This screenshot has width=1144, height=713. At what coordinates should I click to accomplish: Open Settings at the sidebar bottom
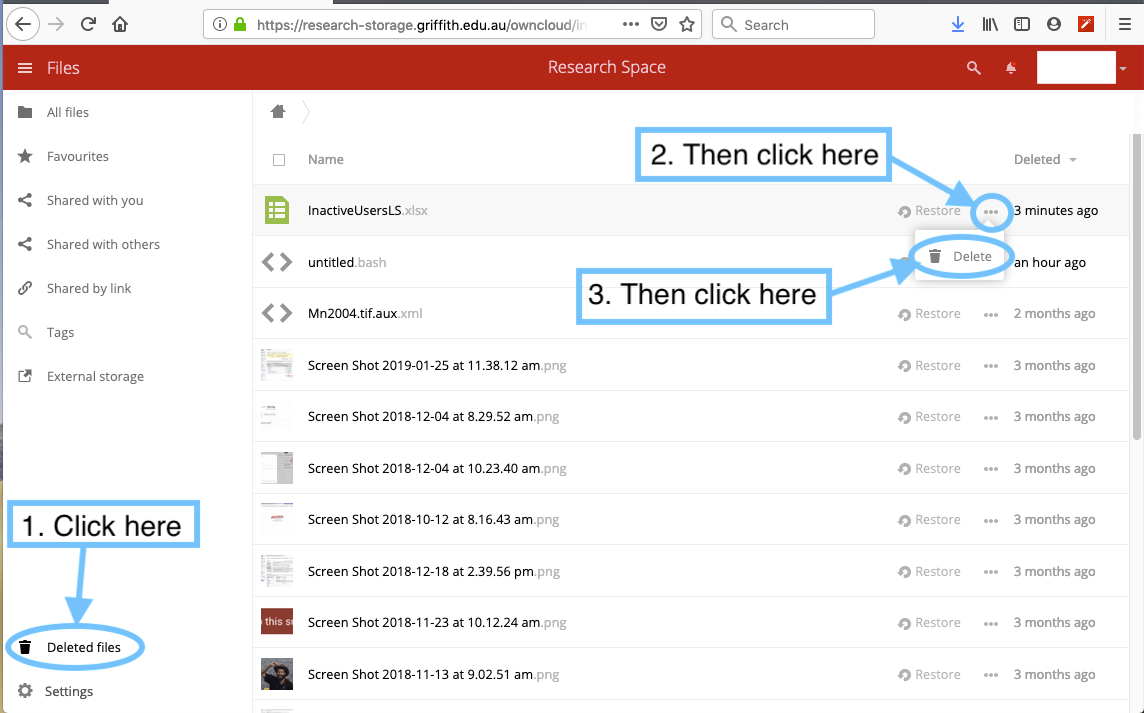pyautogui.click(x=68, y=691)
